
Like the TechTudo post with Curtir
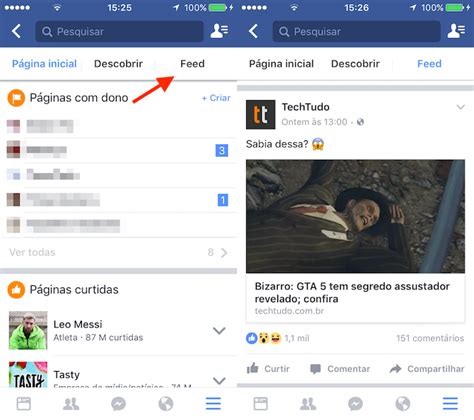click(268, 369)
